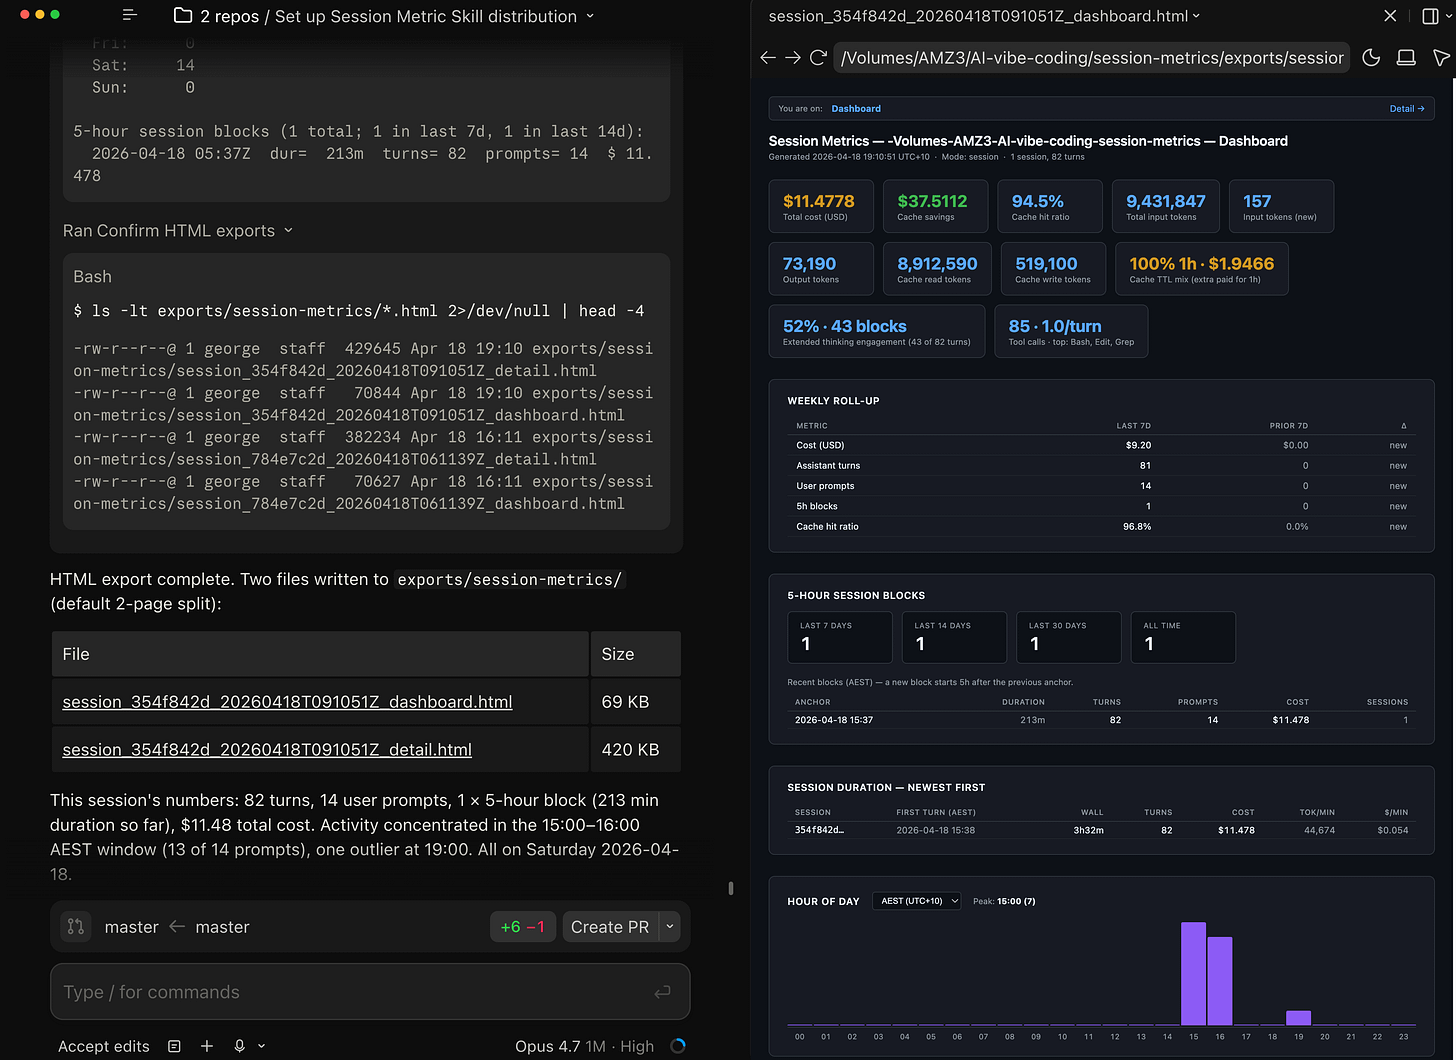This screenshot has width=1456, height=1060.
Task: Open the AEST (UTC+10) timezone dropdown
Action: 916,901
